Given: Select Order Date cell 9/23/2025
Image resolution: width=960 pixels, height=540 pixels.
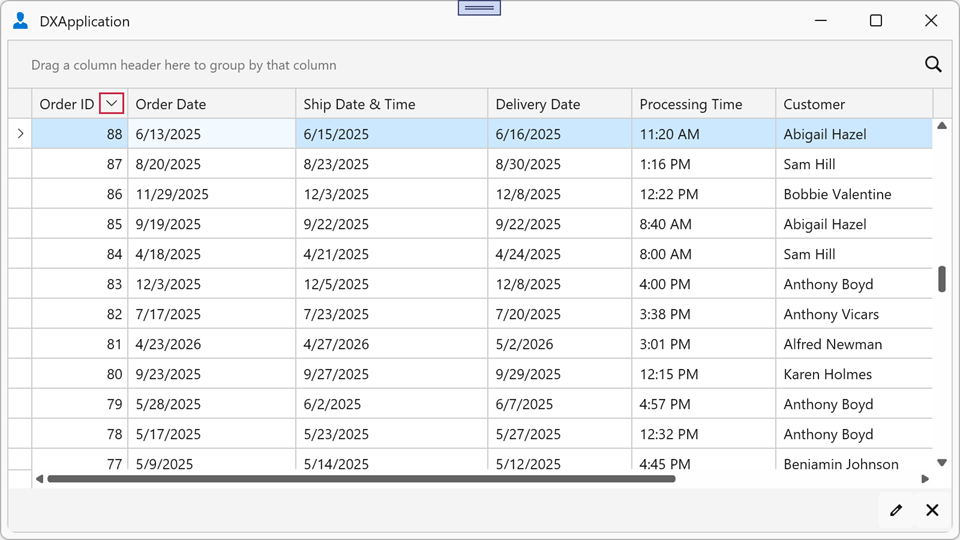Looking at the screenshot, I should tap(212, 374).
